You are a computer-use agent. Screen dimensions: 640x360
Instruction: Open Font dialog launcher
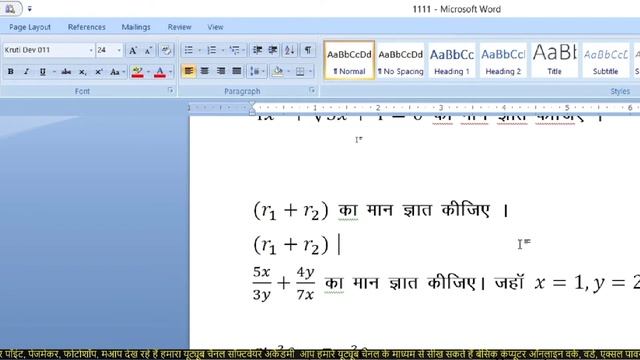171,91
